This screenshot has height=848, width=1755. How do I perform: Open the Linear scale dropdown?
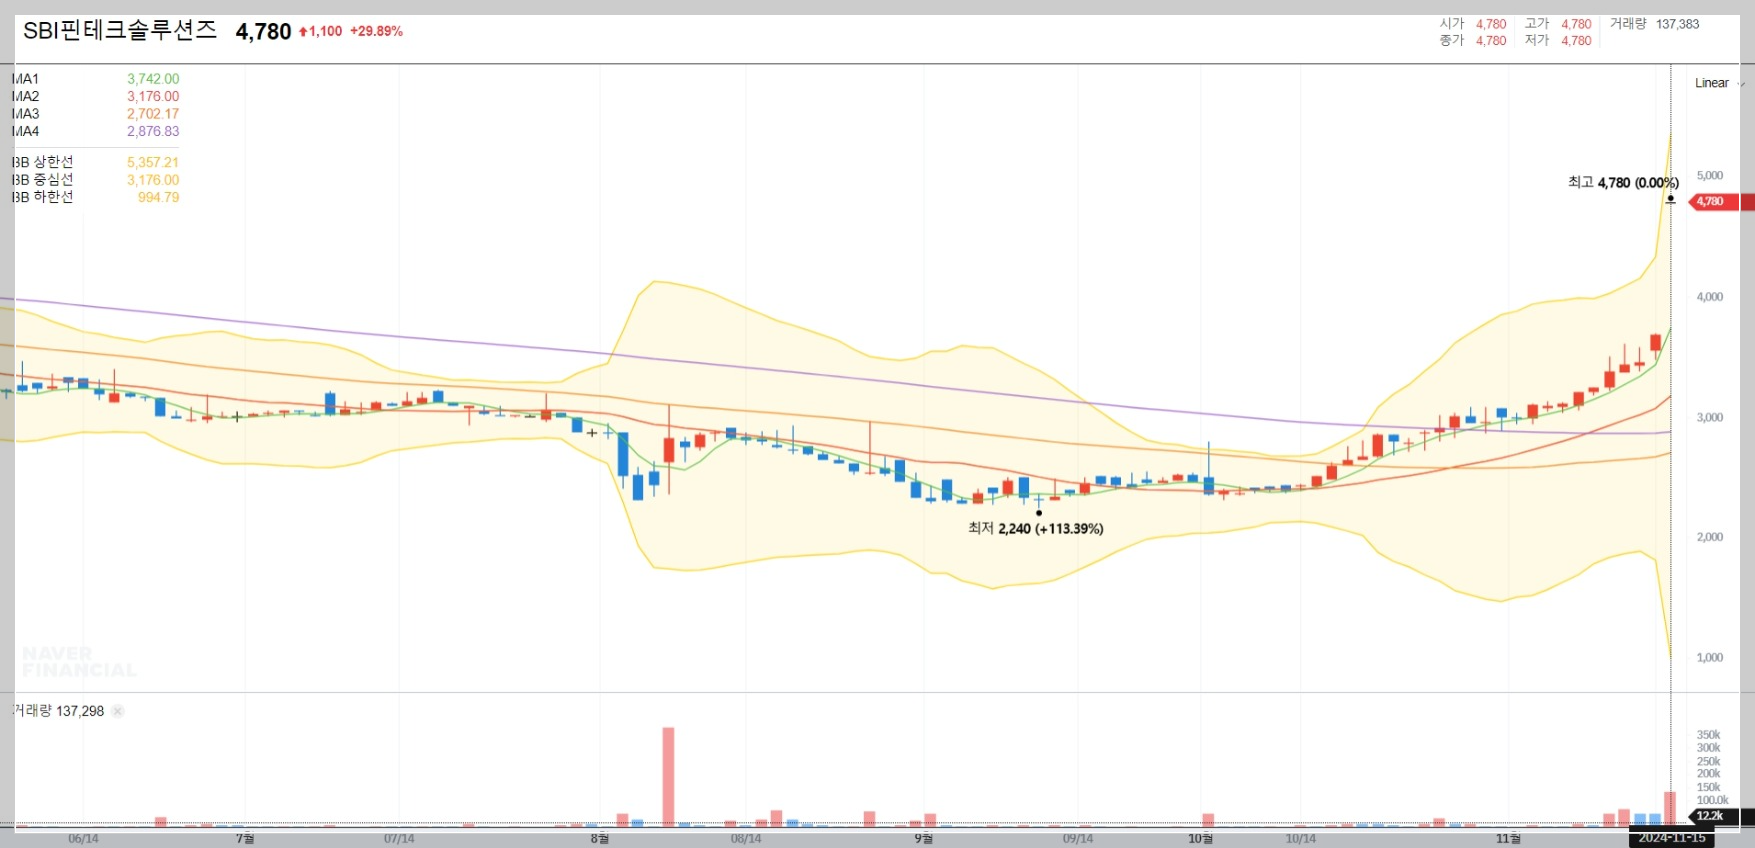[x=1719, y=83]
